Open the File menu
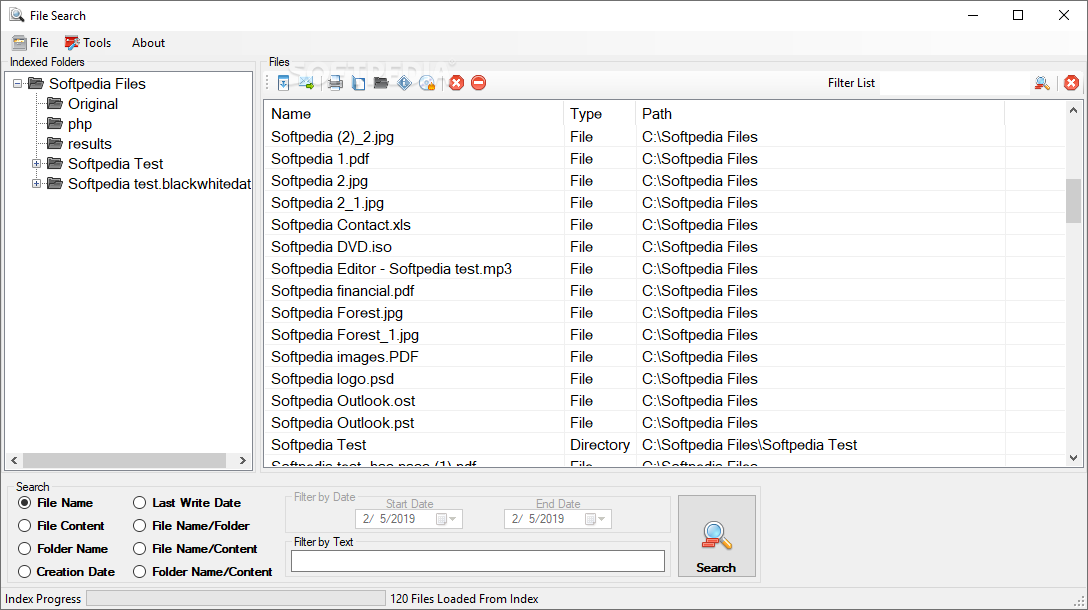Viewport: 1088px width, 610px height. point(31,43)
